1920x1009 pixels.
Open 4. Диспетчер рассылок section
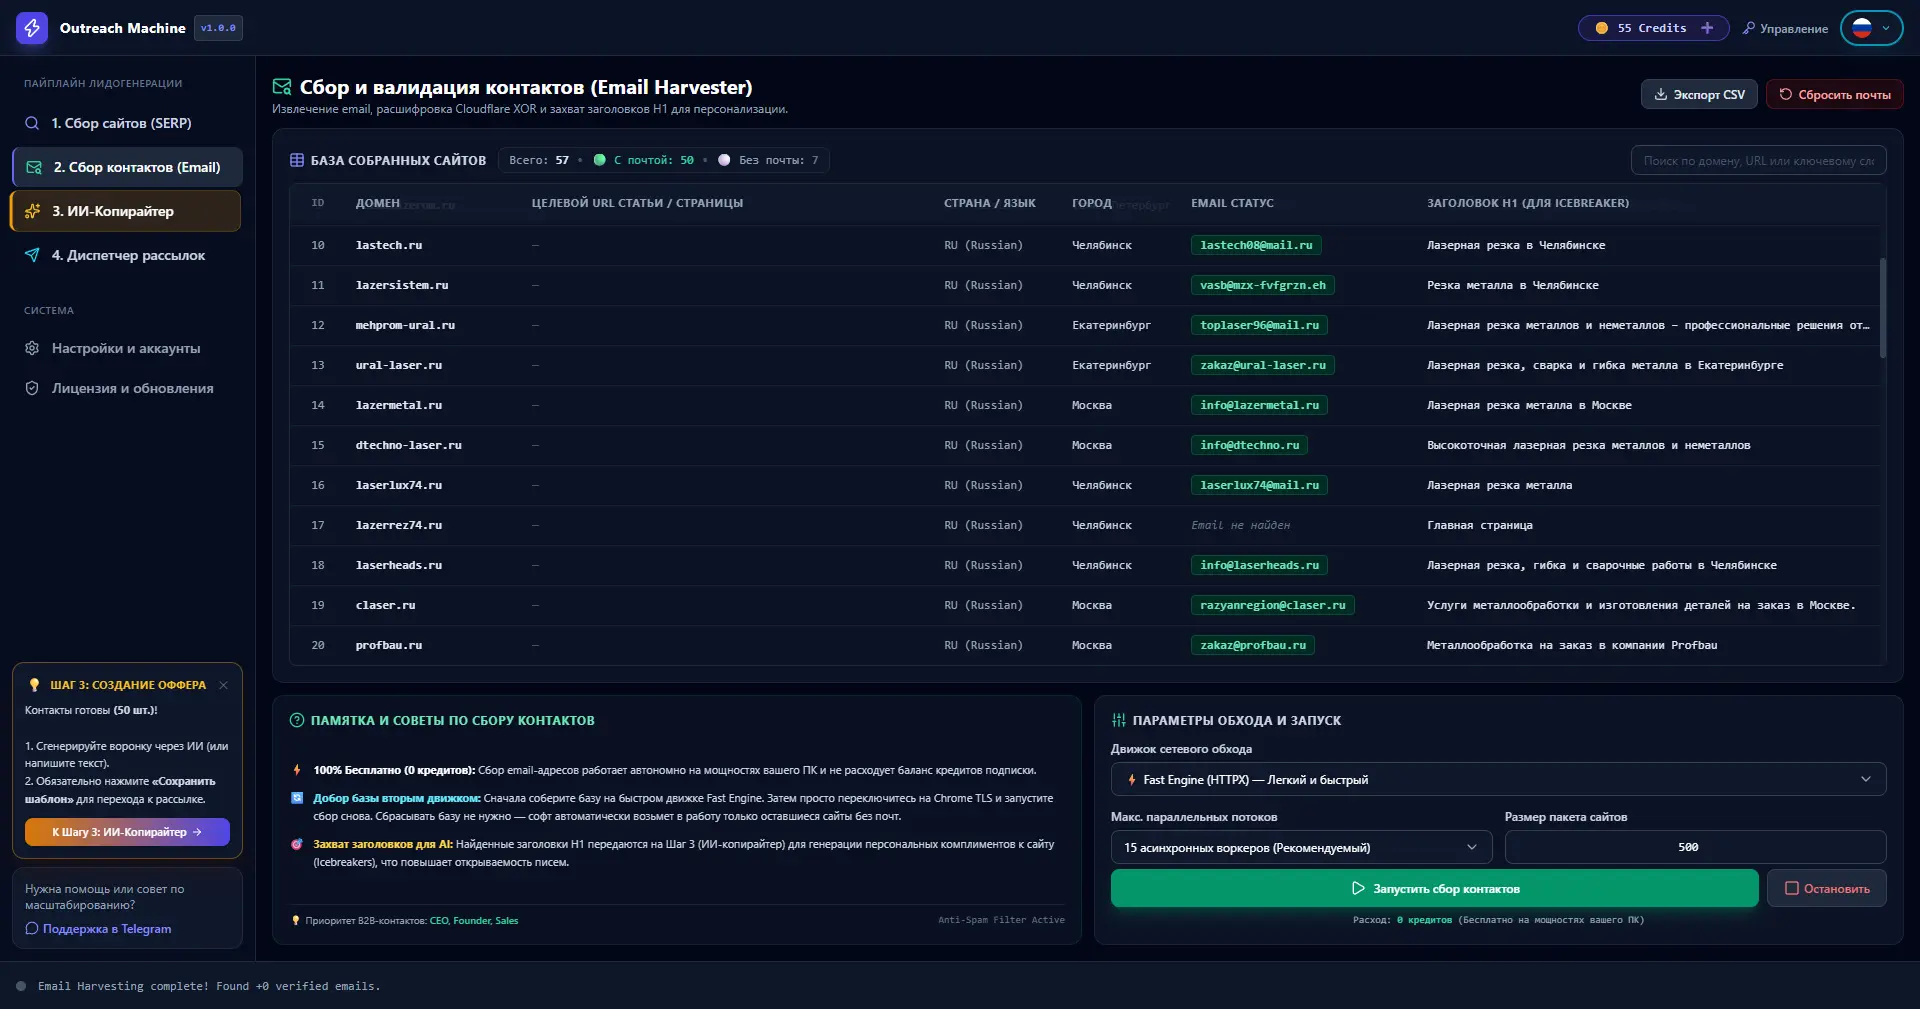coord(127,255)
